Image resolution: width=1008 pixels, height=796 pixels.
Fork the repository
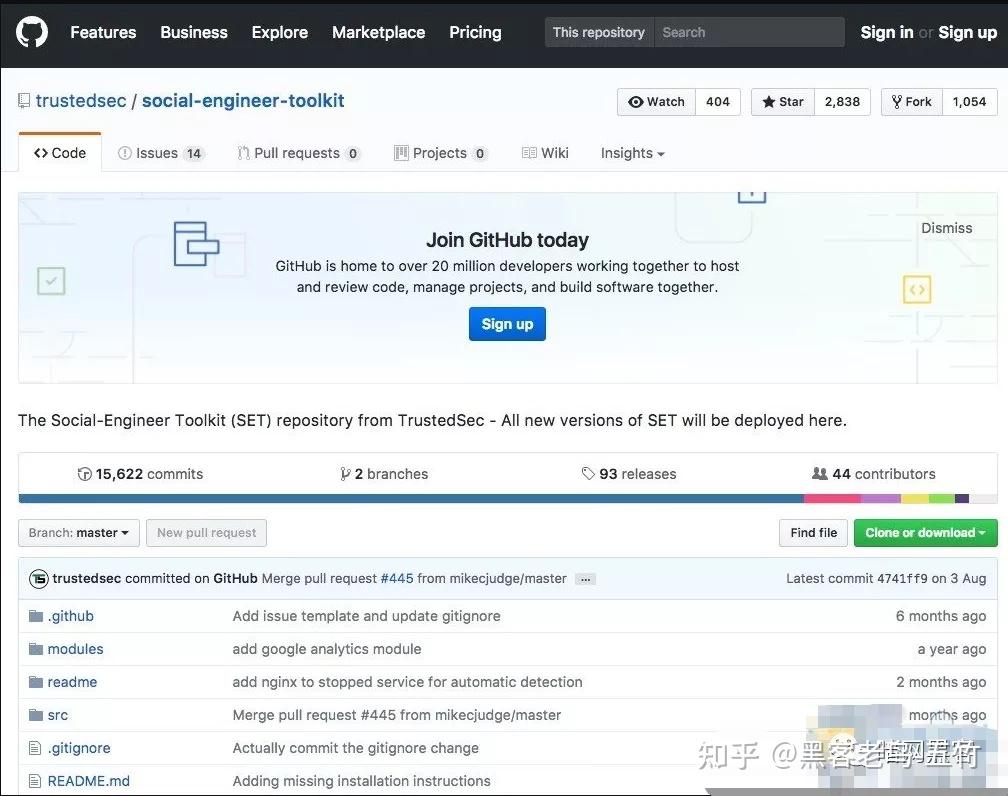pos(912,102)
